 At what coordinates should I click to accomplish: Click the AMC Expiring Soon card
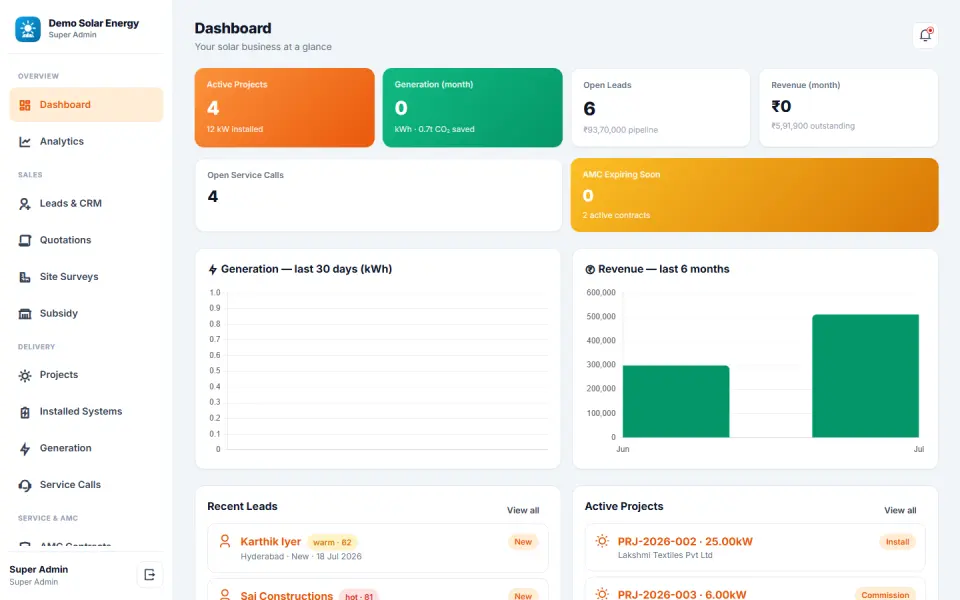pos(754,195)
